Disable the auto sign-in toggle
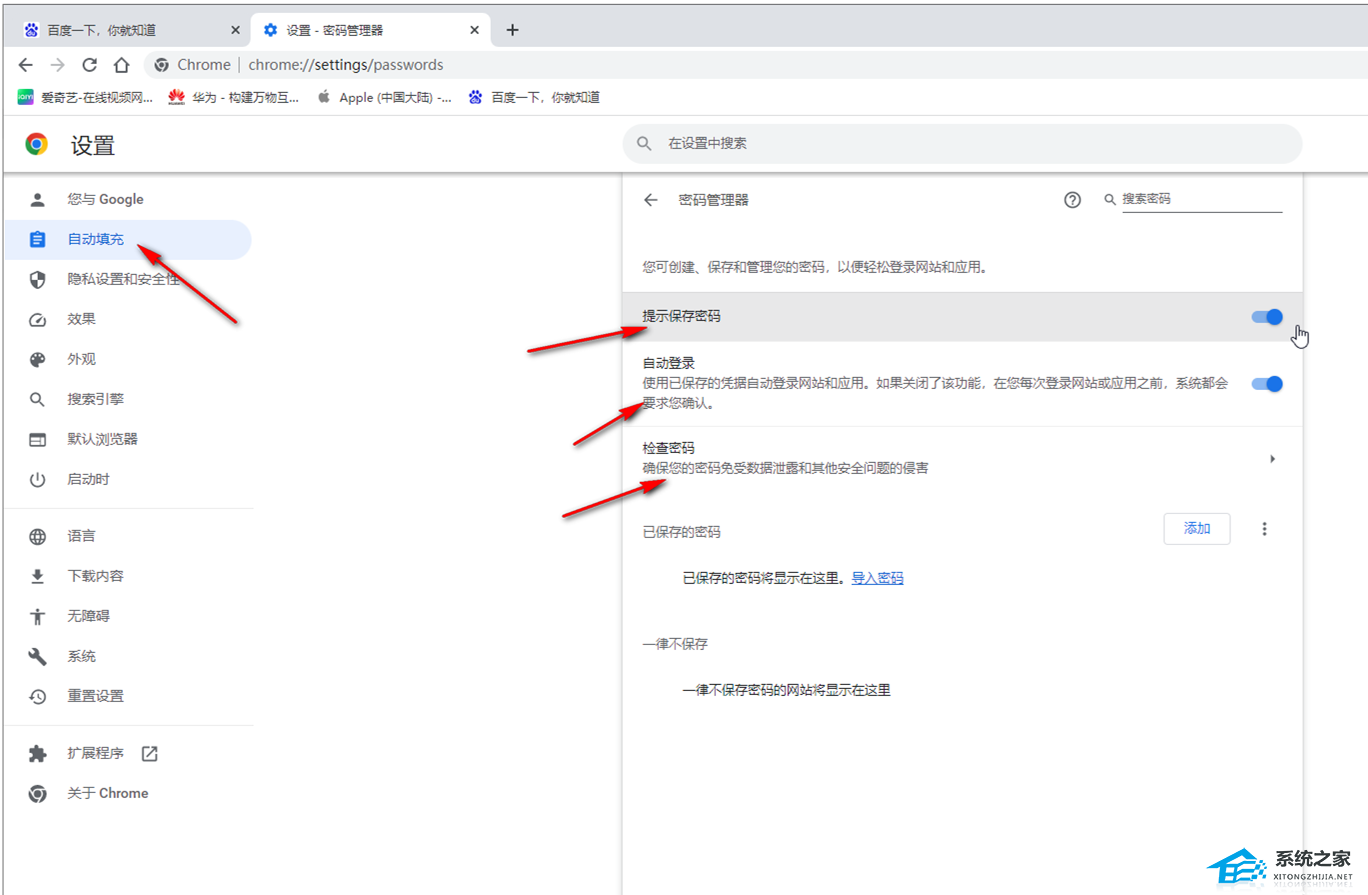Screen dimensions: 1368x895 (x=1266, y=384)
